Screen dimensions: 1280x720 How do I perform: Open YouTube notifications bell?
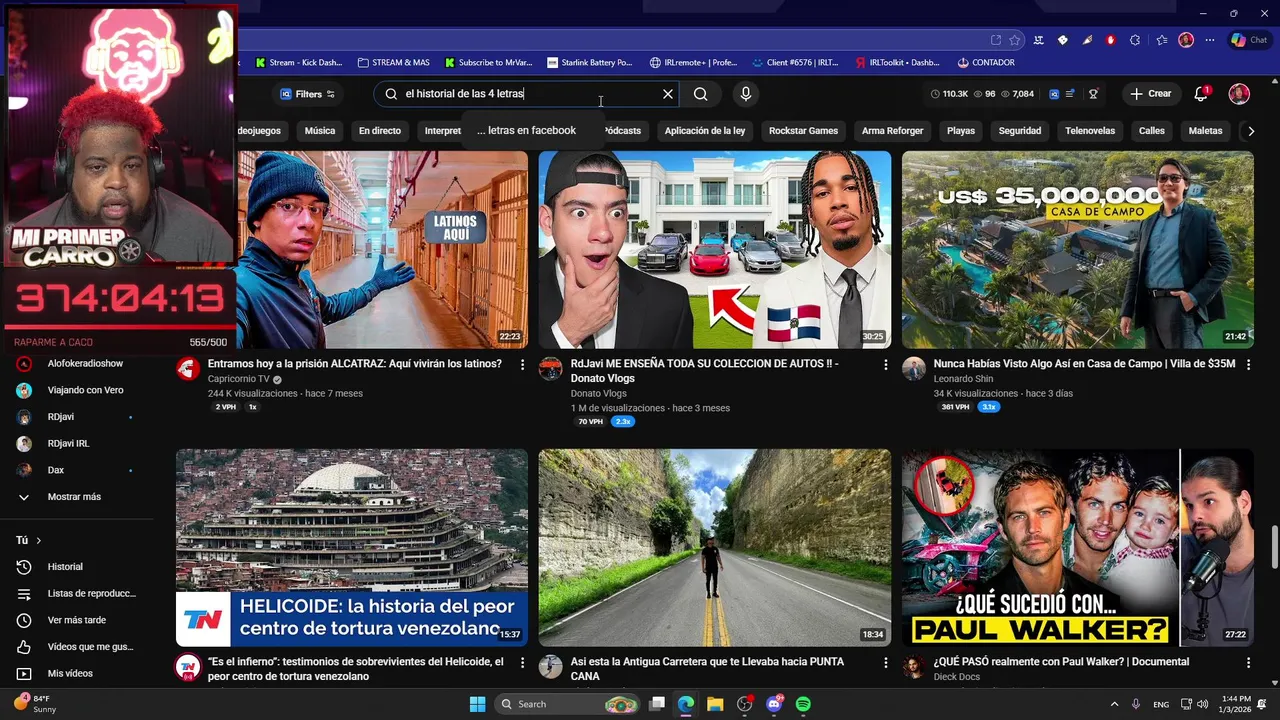tap(1201, 94)
